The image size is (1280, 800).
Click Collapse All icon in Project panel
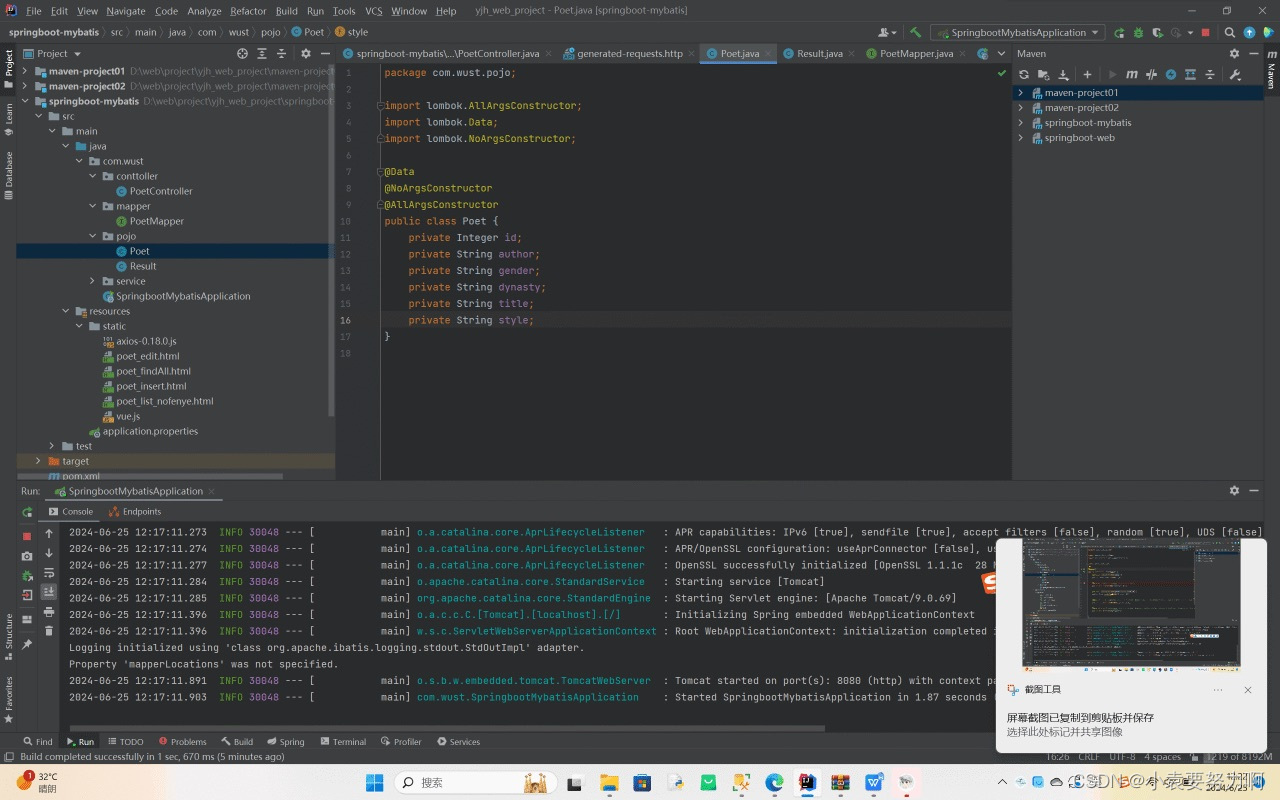pos(281,53)
